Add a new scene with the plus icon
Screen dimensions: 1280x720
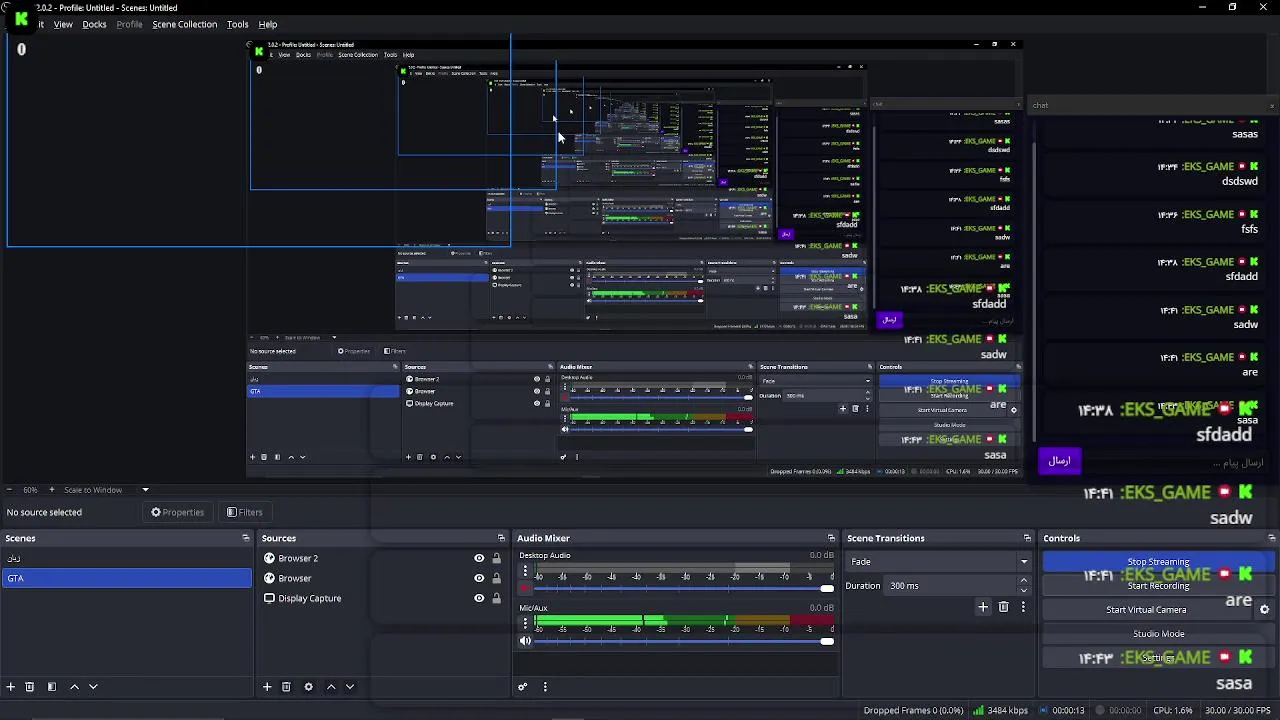(x=11, y=687)
